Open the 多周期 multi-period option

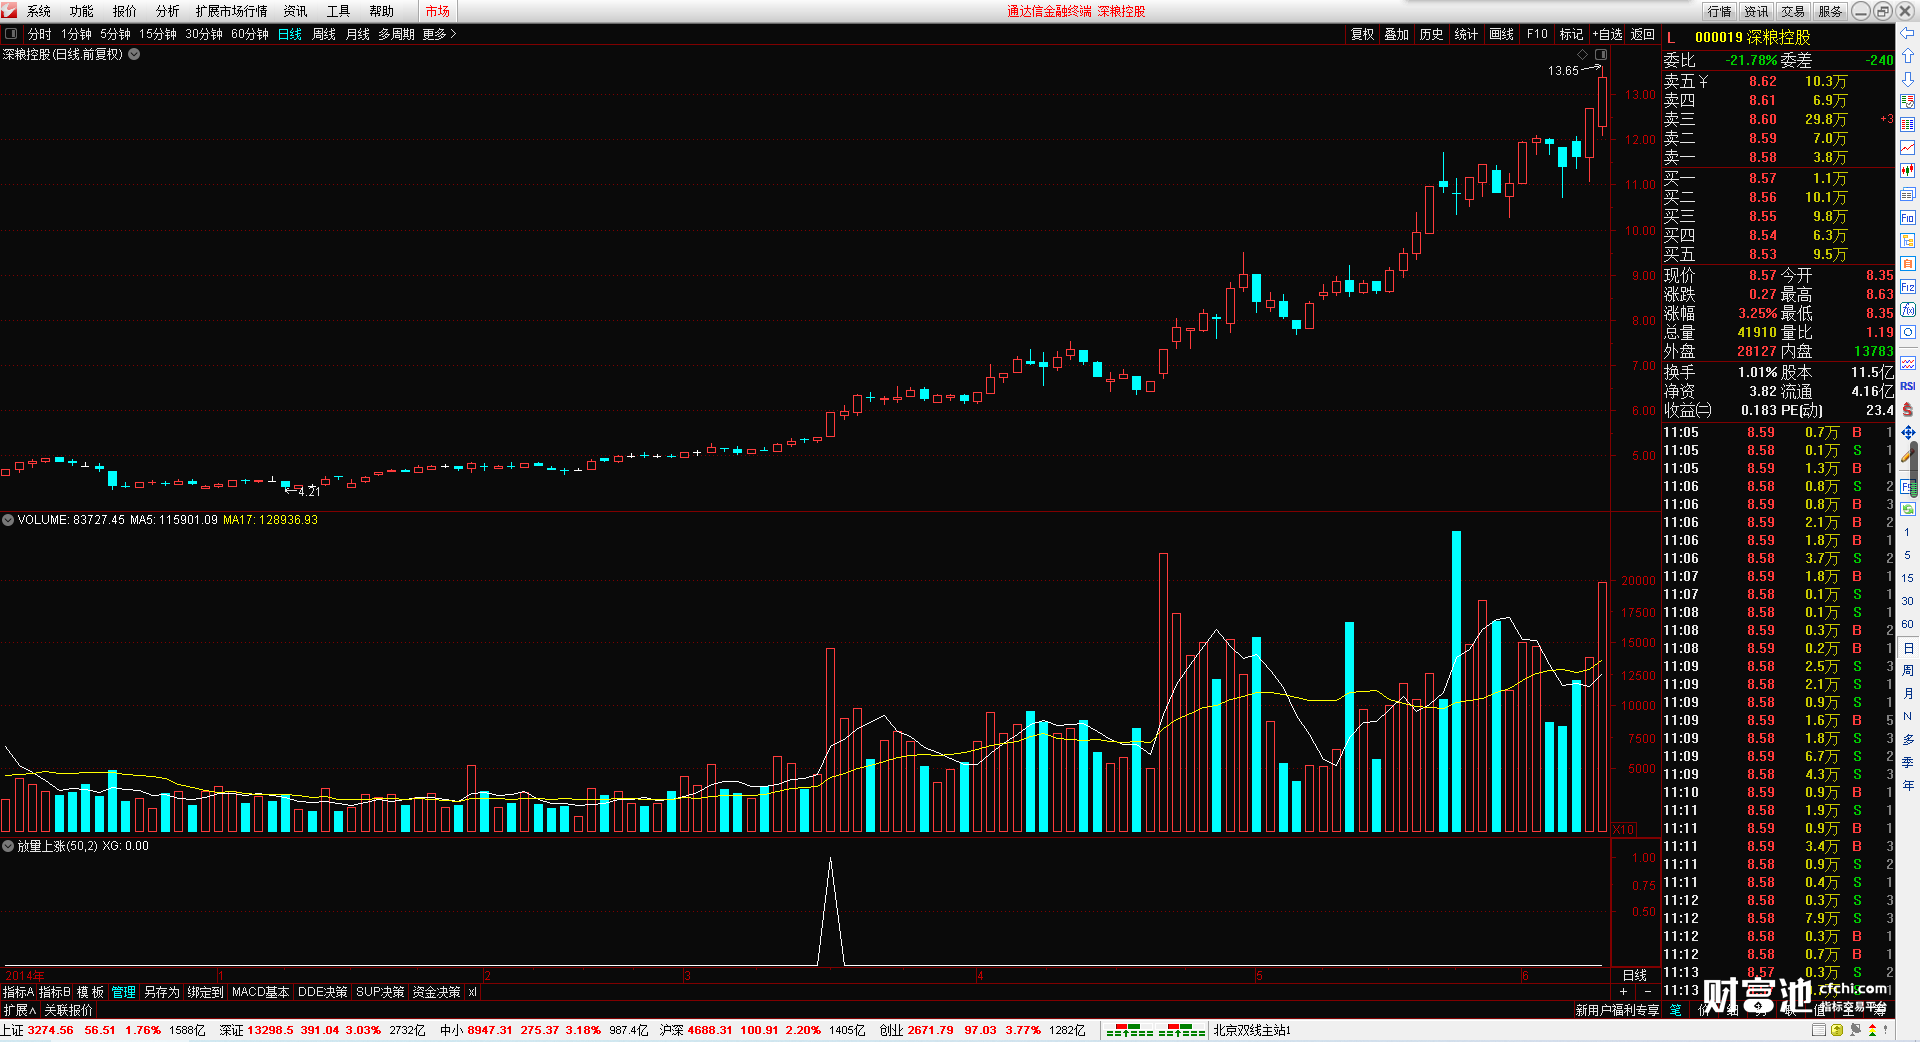pyautogui.click(x=396, y=34)
